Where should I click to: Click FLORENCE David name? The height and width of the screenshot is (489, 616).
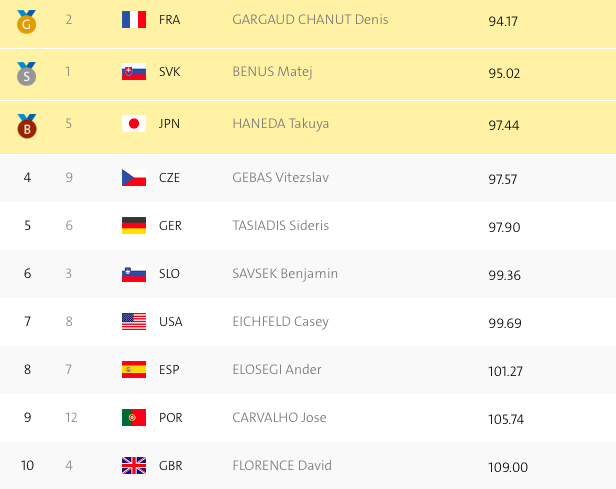[x=282, y=465]
